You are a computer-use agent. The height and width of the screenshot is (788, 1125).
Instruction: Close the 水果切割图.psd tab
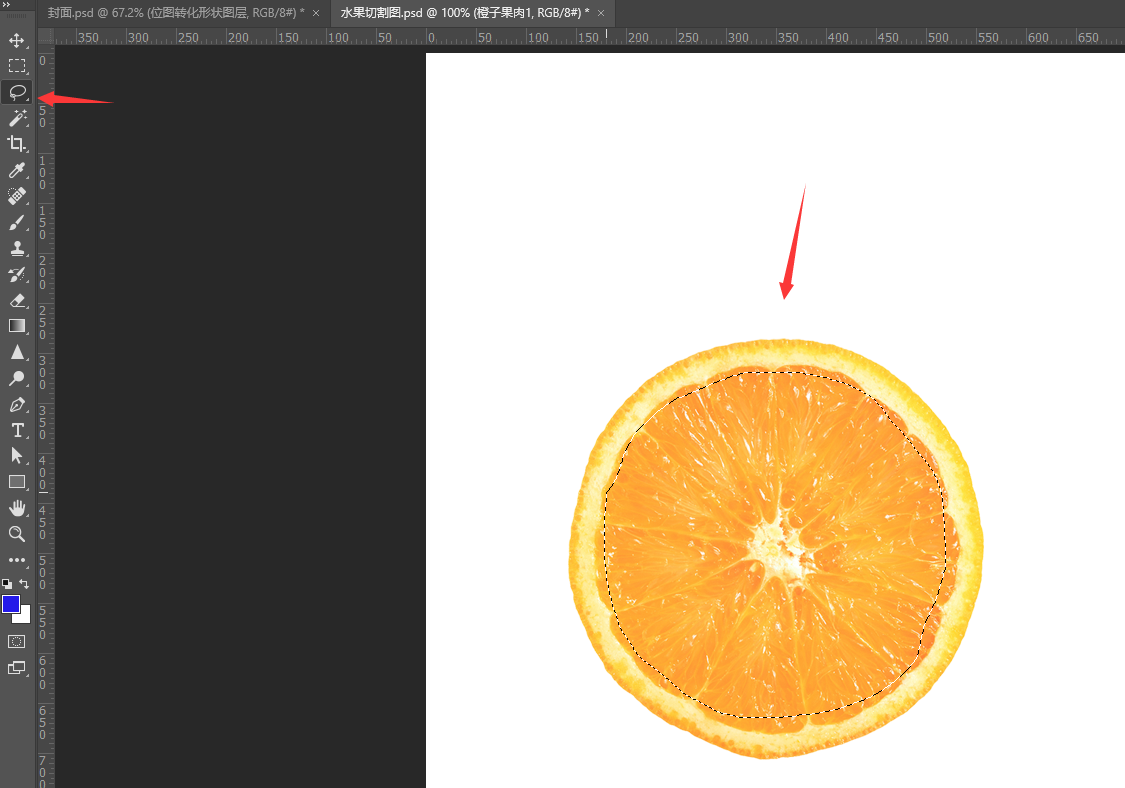(x=601, y=13)
